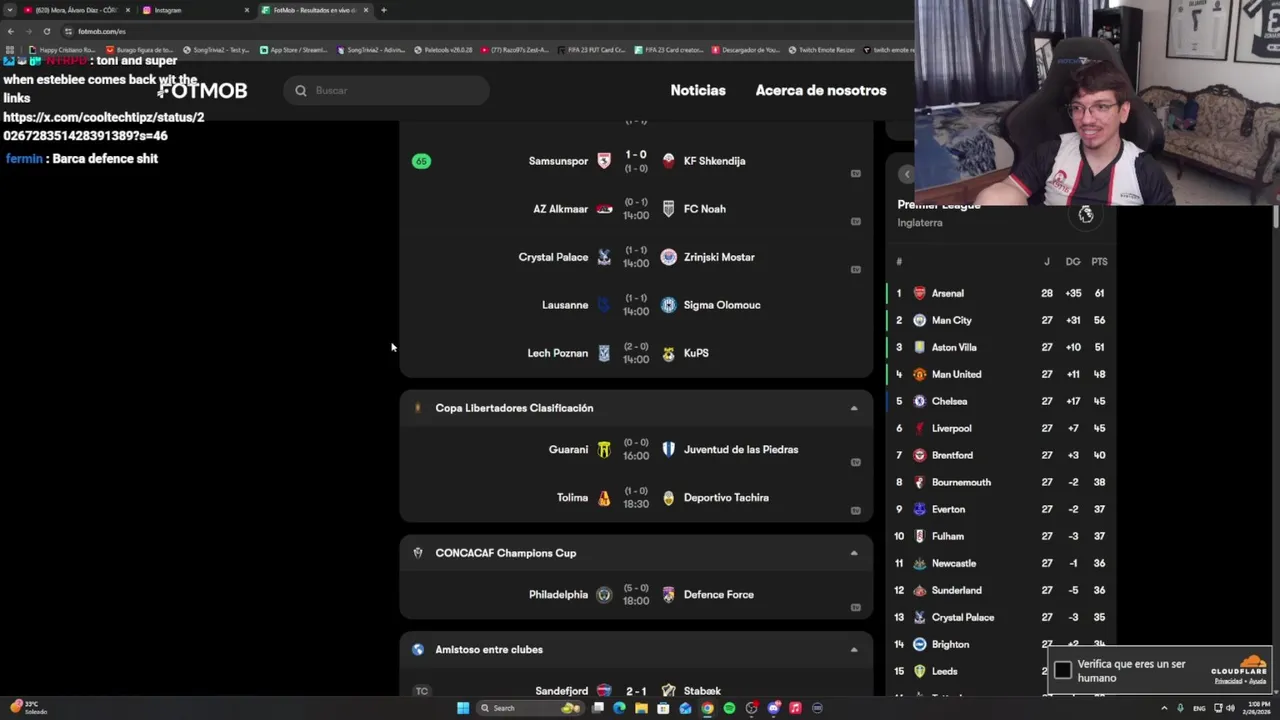Open File Explorer from the taskbar
The width and height of the screenshot is (1280, 720).
(641, 708)
